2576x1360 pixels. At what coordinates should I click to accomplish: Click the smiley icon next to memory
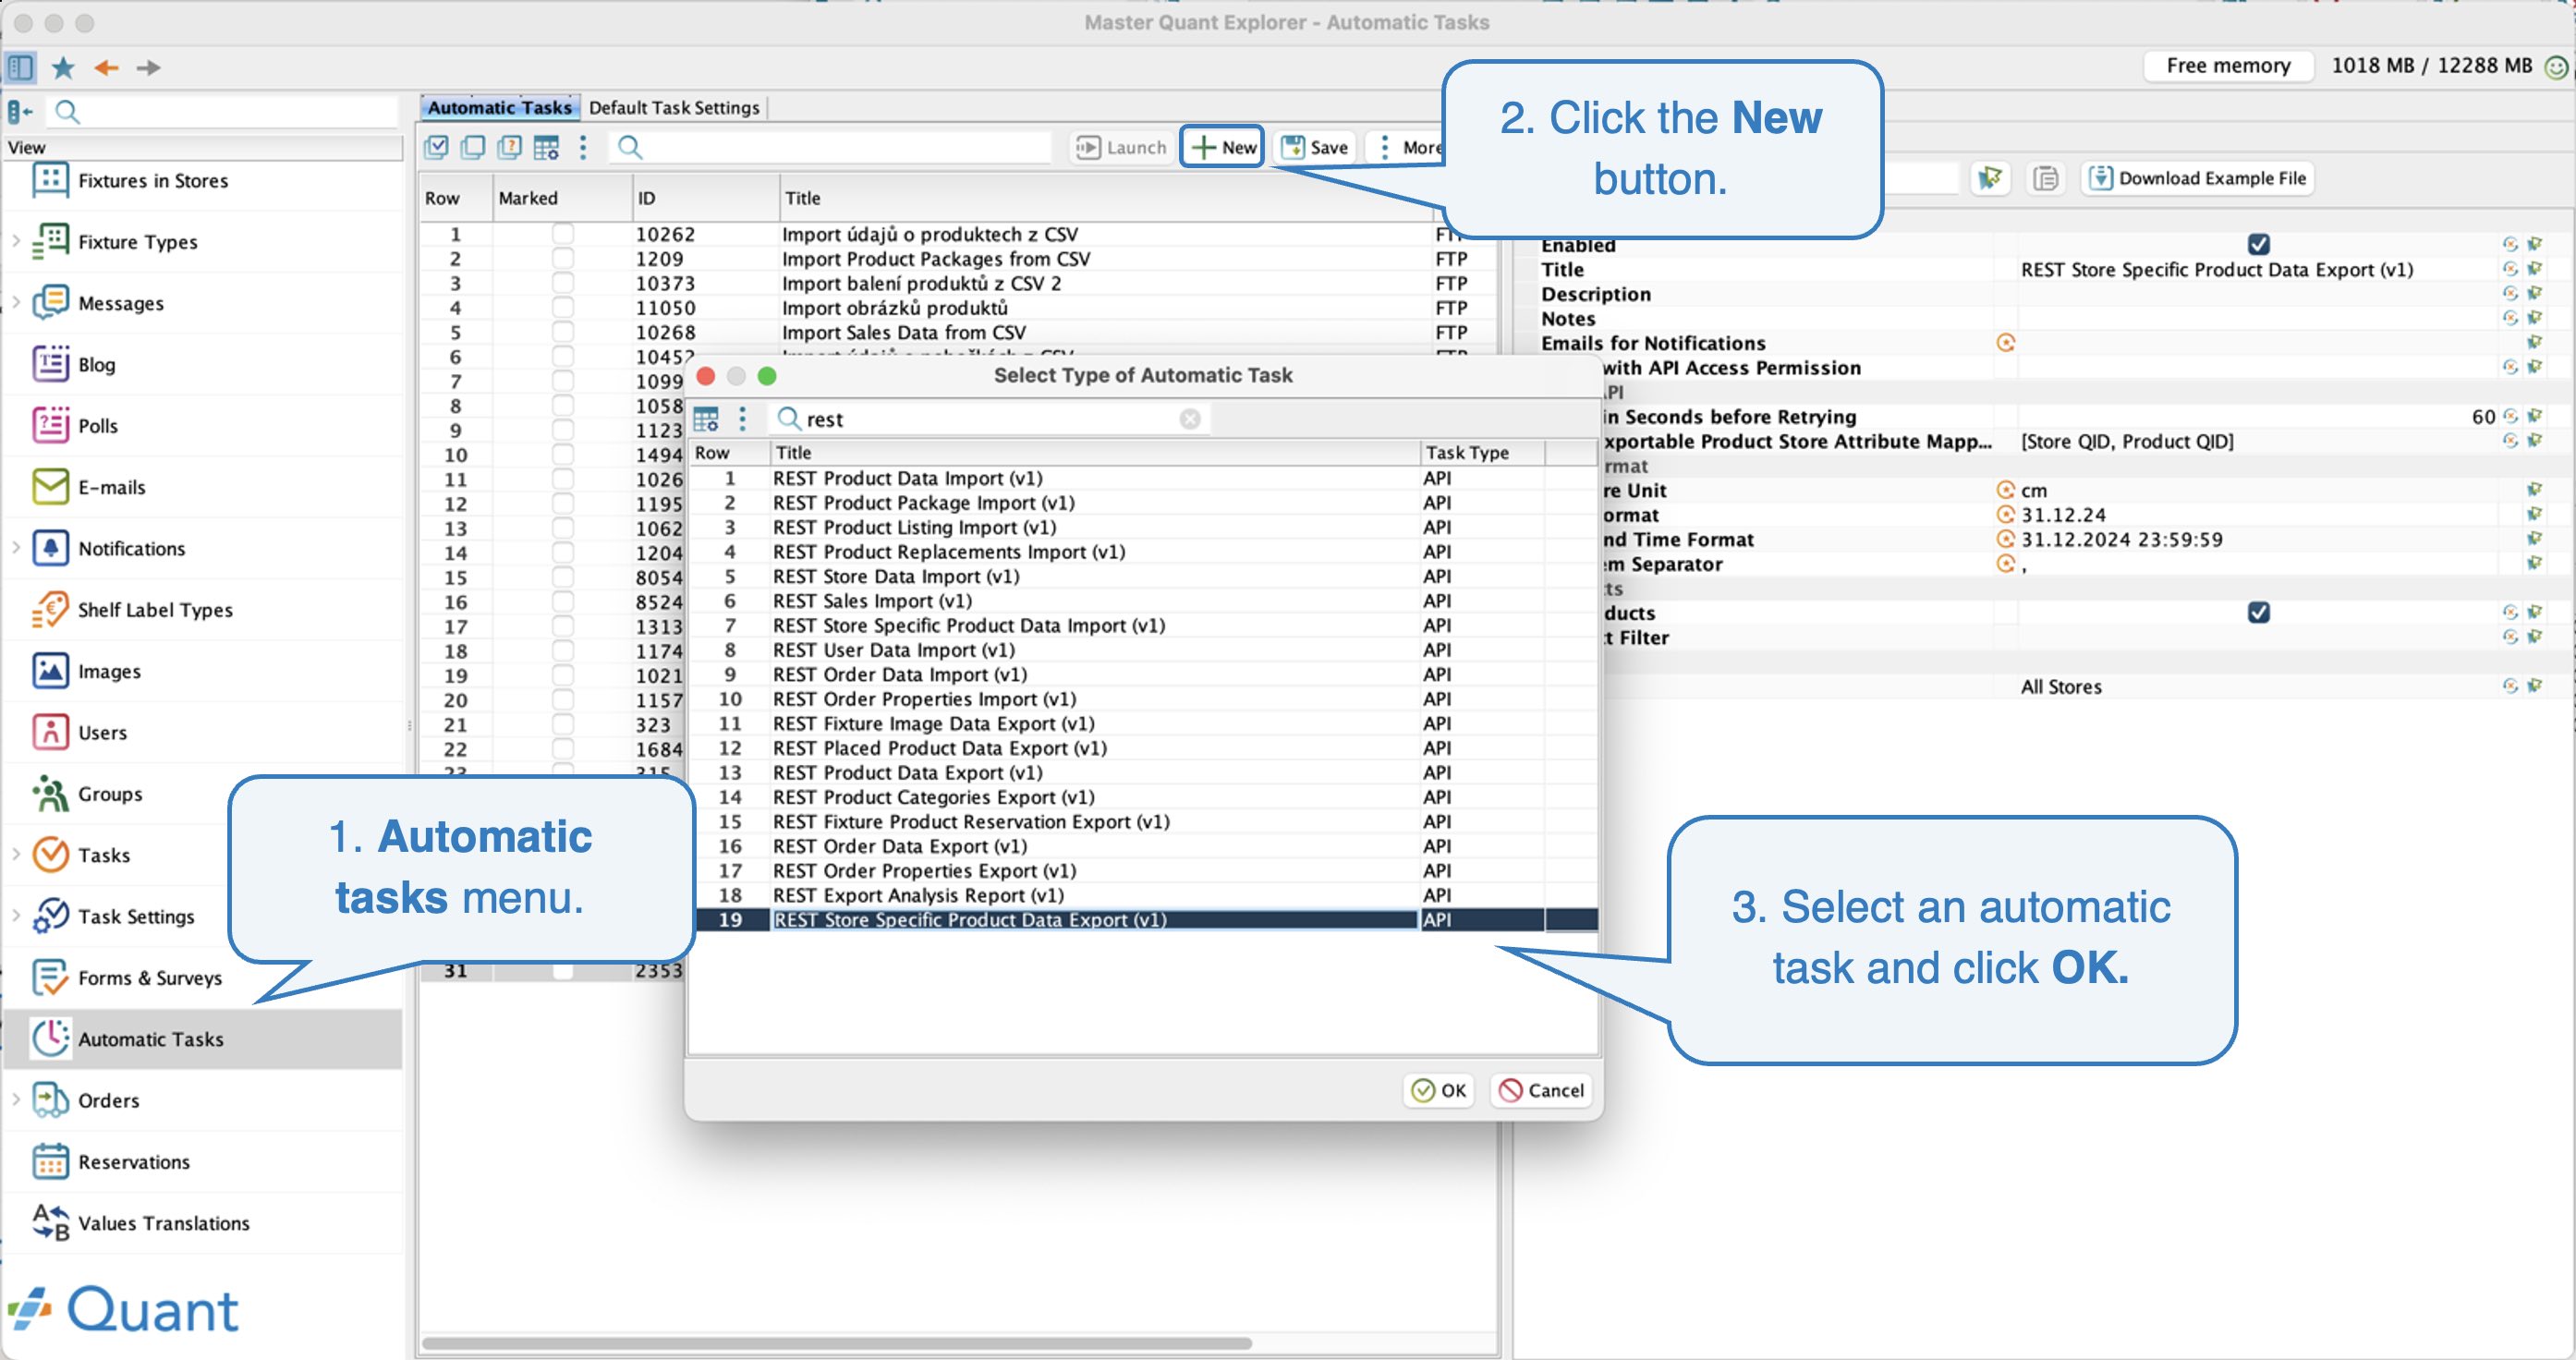[x=2556, y=67]
